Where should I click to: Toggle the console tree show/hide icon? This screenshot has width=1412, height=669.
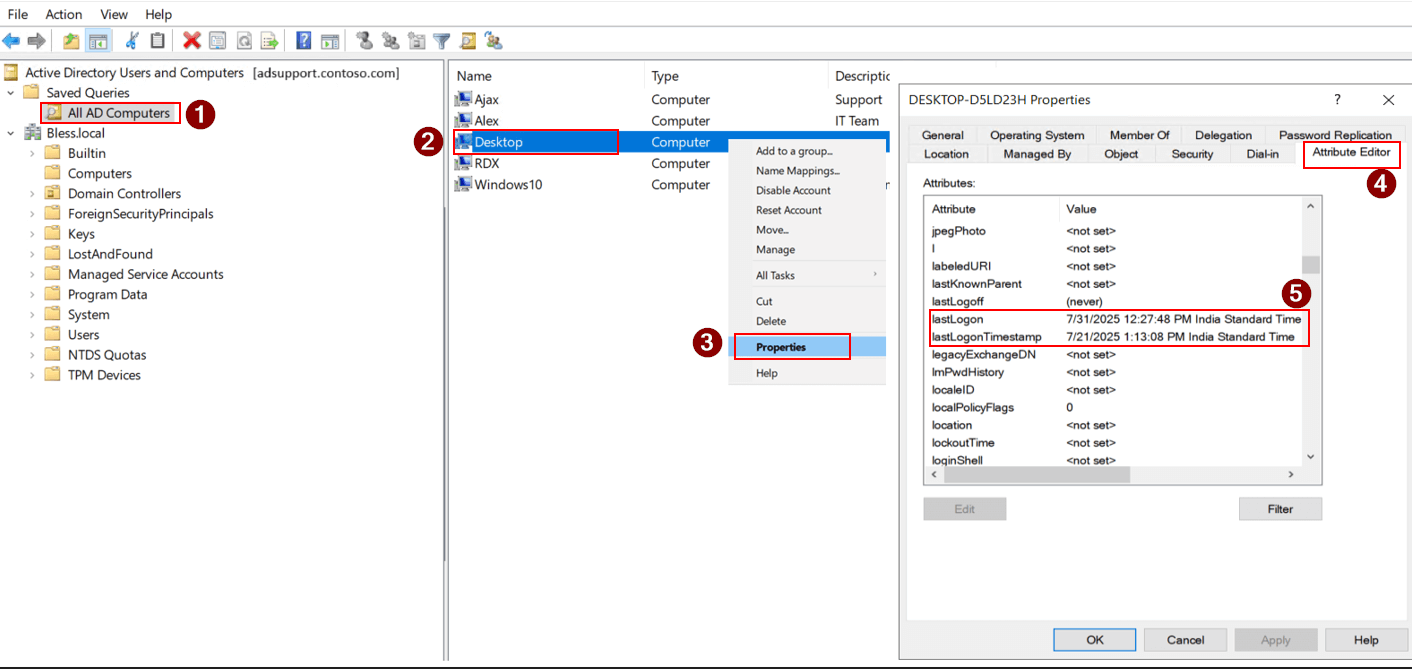pos(97,40)
